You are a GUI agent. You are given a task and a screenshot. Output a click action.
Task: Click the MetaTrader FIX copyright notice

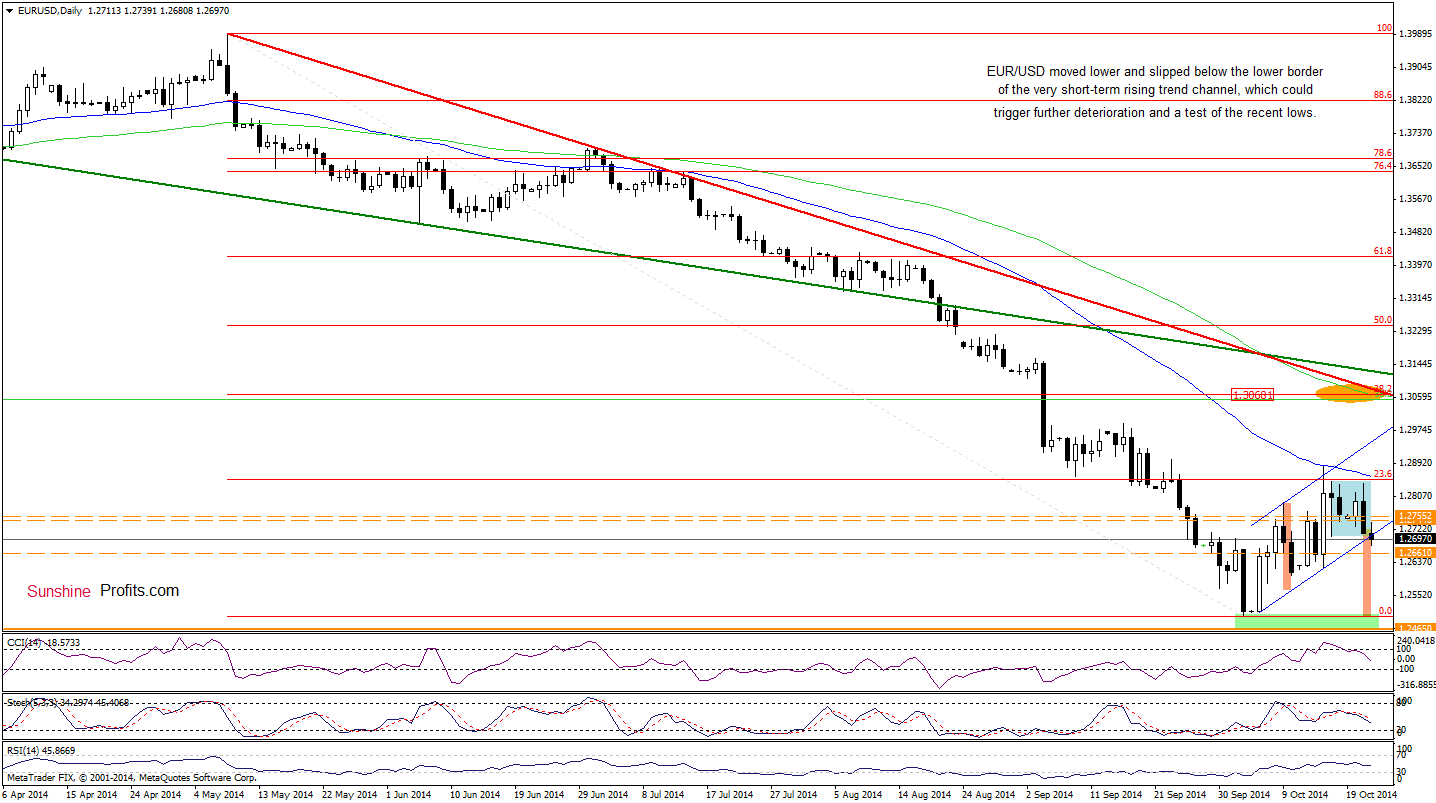[130, 777]
